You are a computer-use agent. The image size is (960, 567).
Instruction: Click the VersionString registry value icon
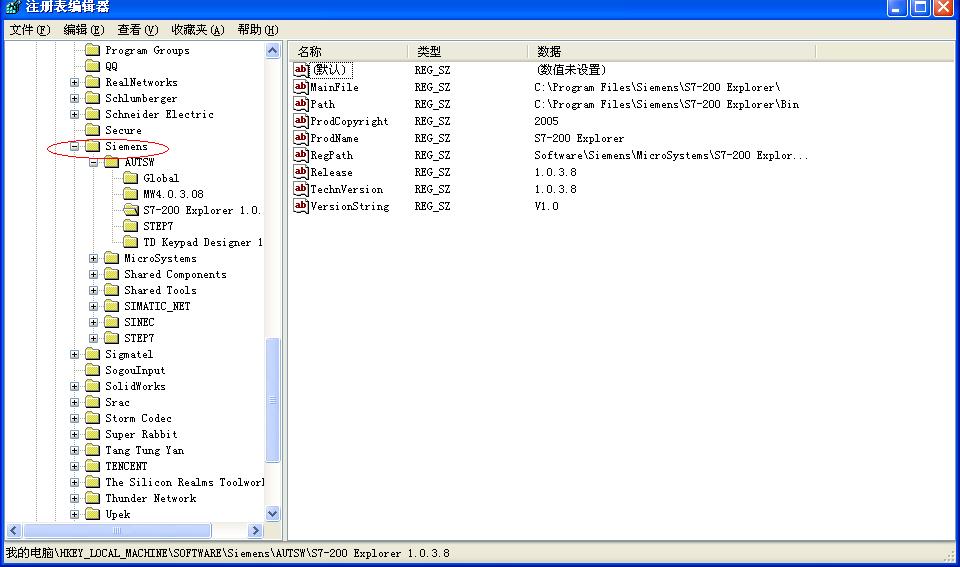tap(301, 206)
